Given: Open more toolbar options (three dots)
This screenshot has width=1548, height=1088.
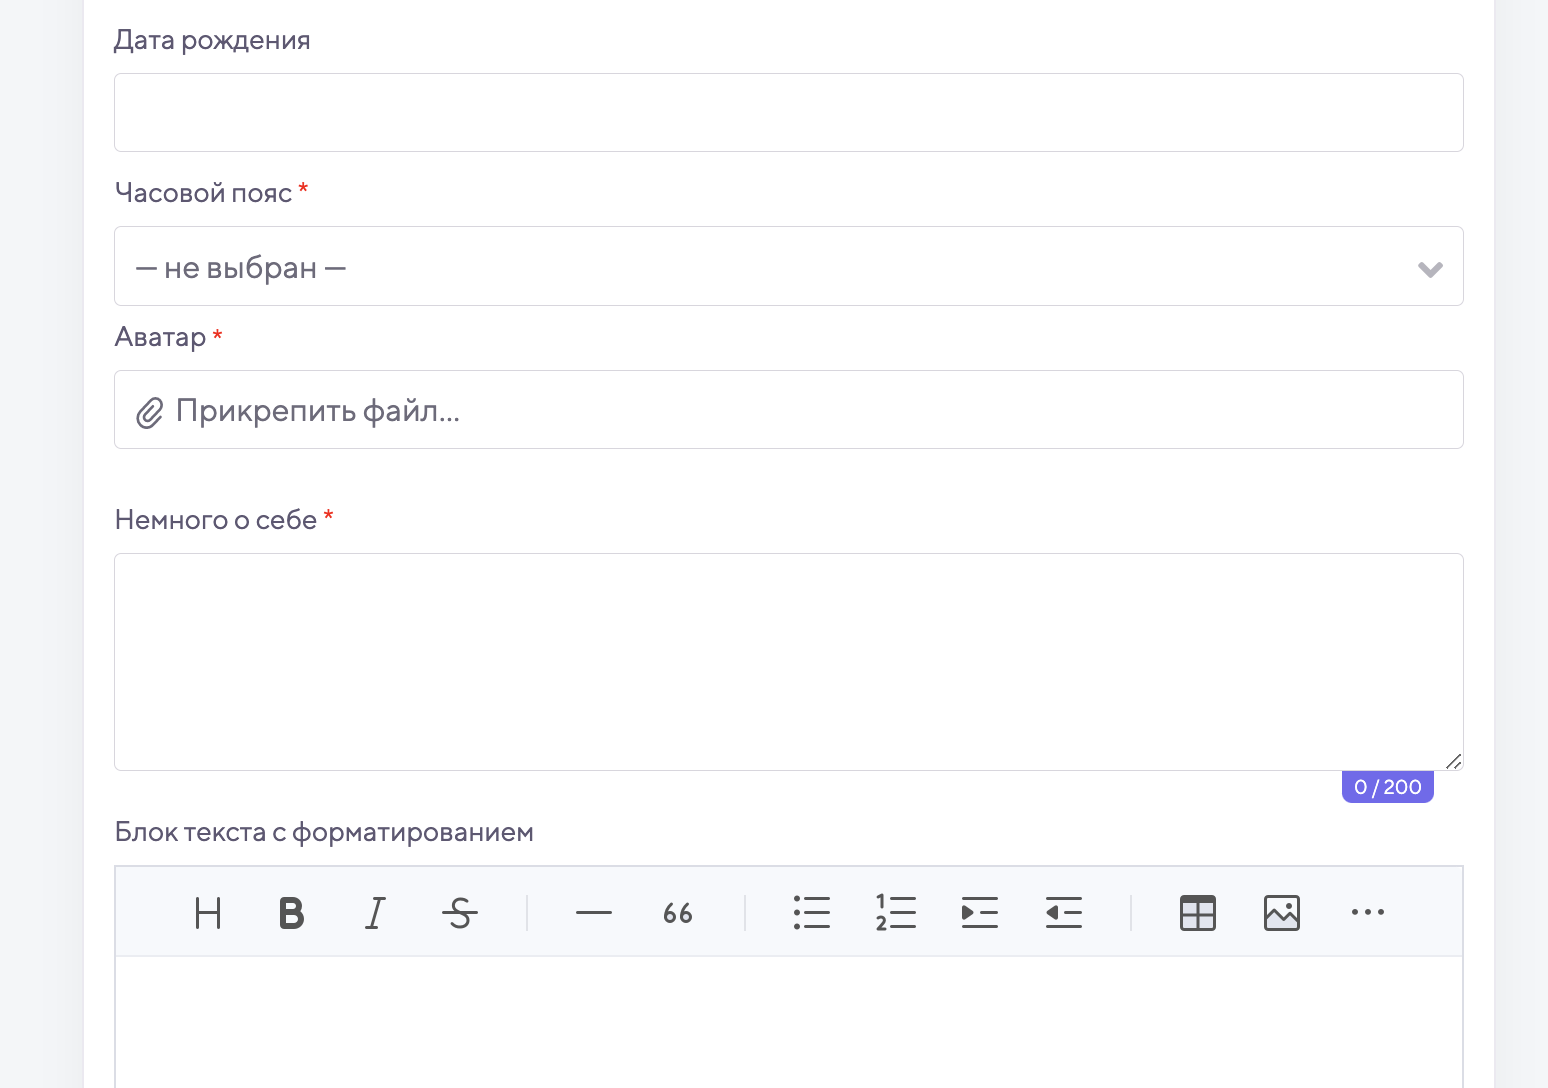Looking at the screenshot, I should click(x=1367, y=912).
